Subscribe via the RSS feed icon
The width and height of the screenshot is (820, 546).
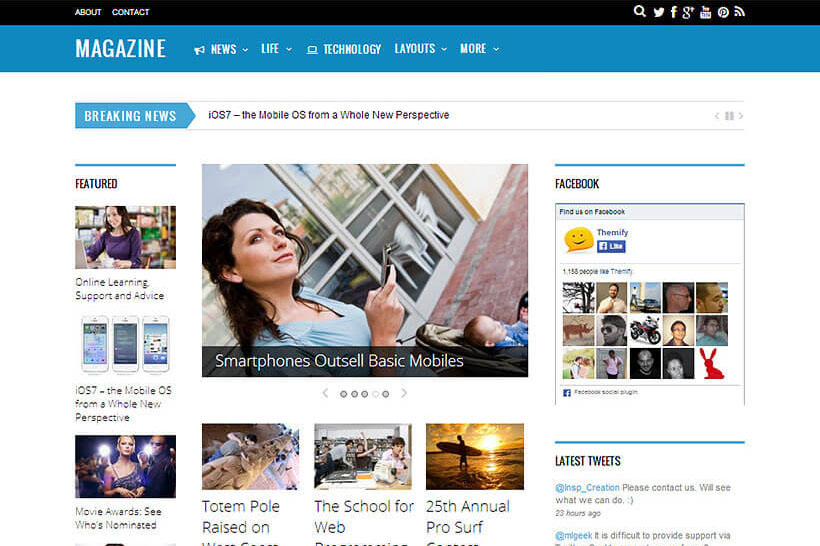[739, 12]
